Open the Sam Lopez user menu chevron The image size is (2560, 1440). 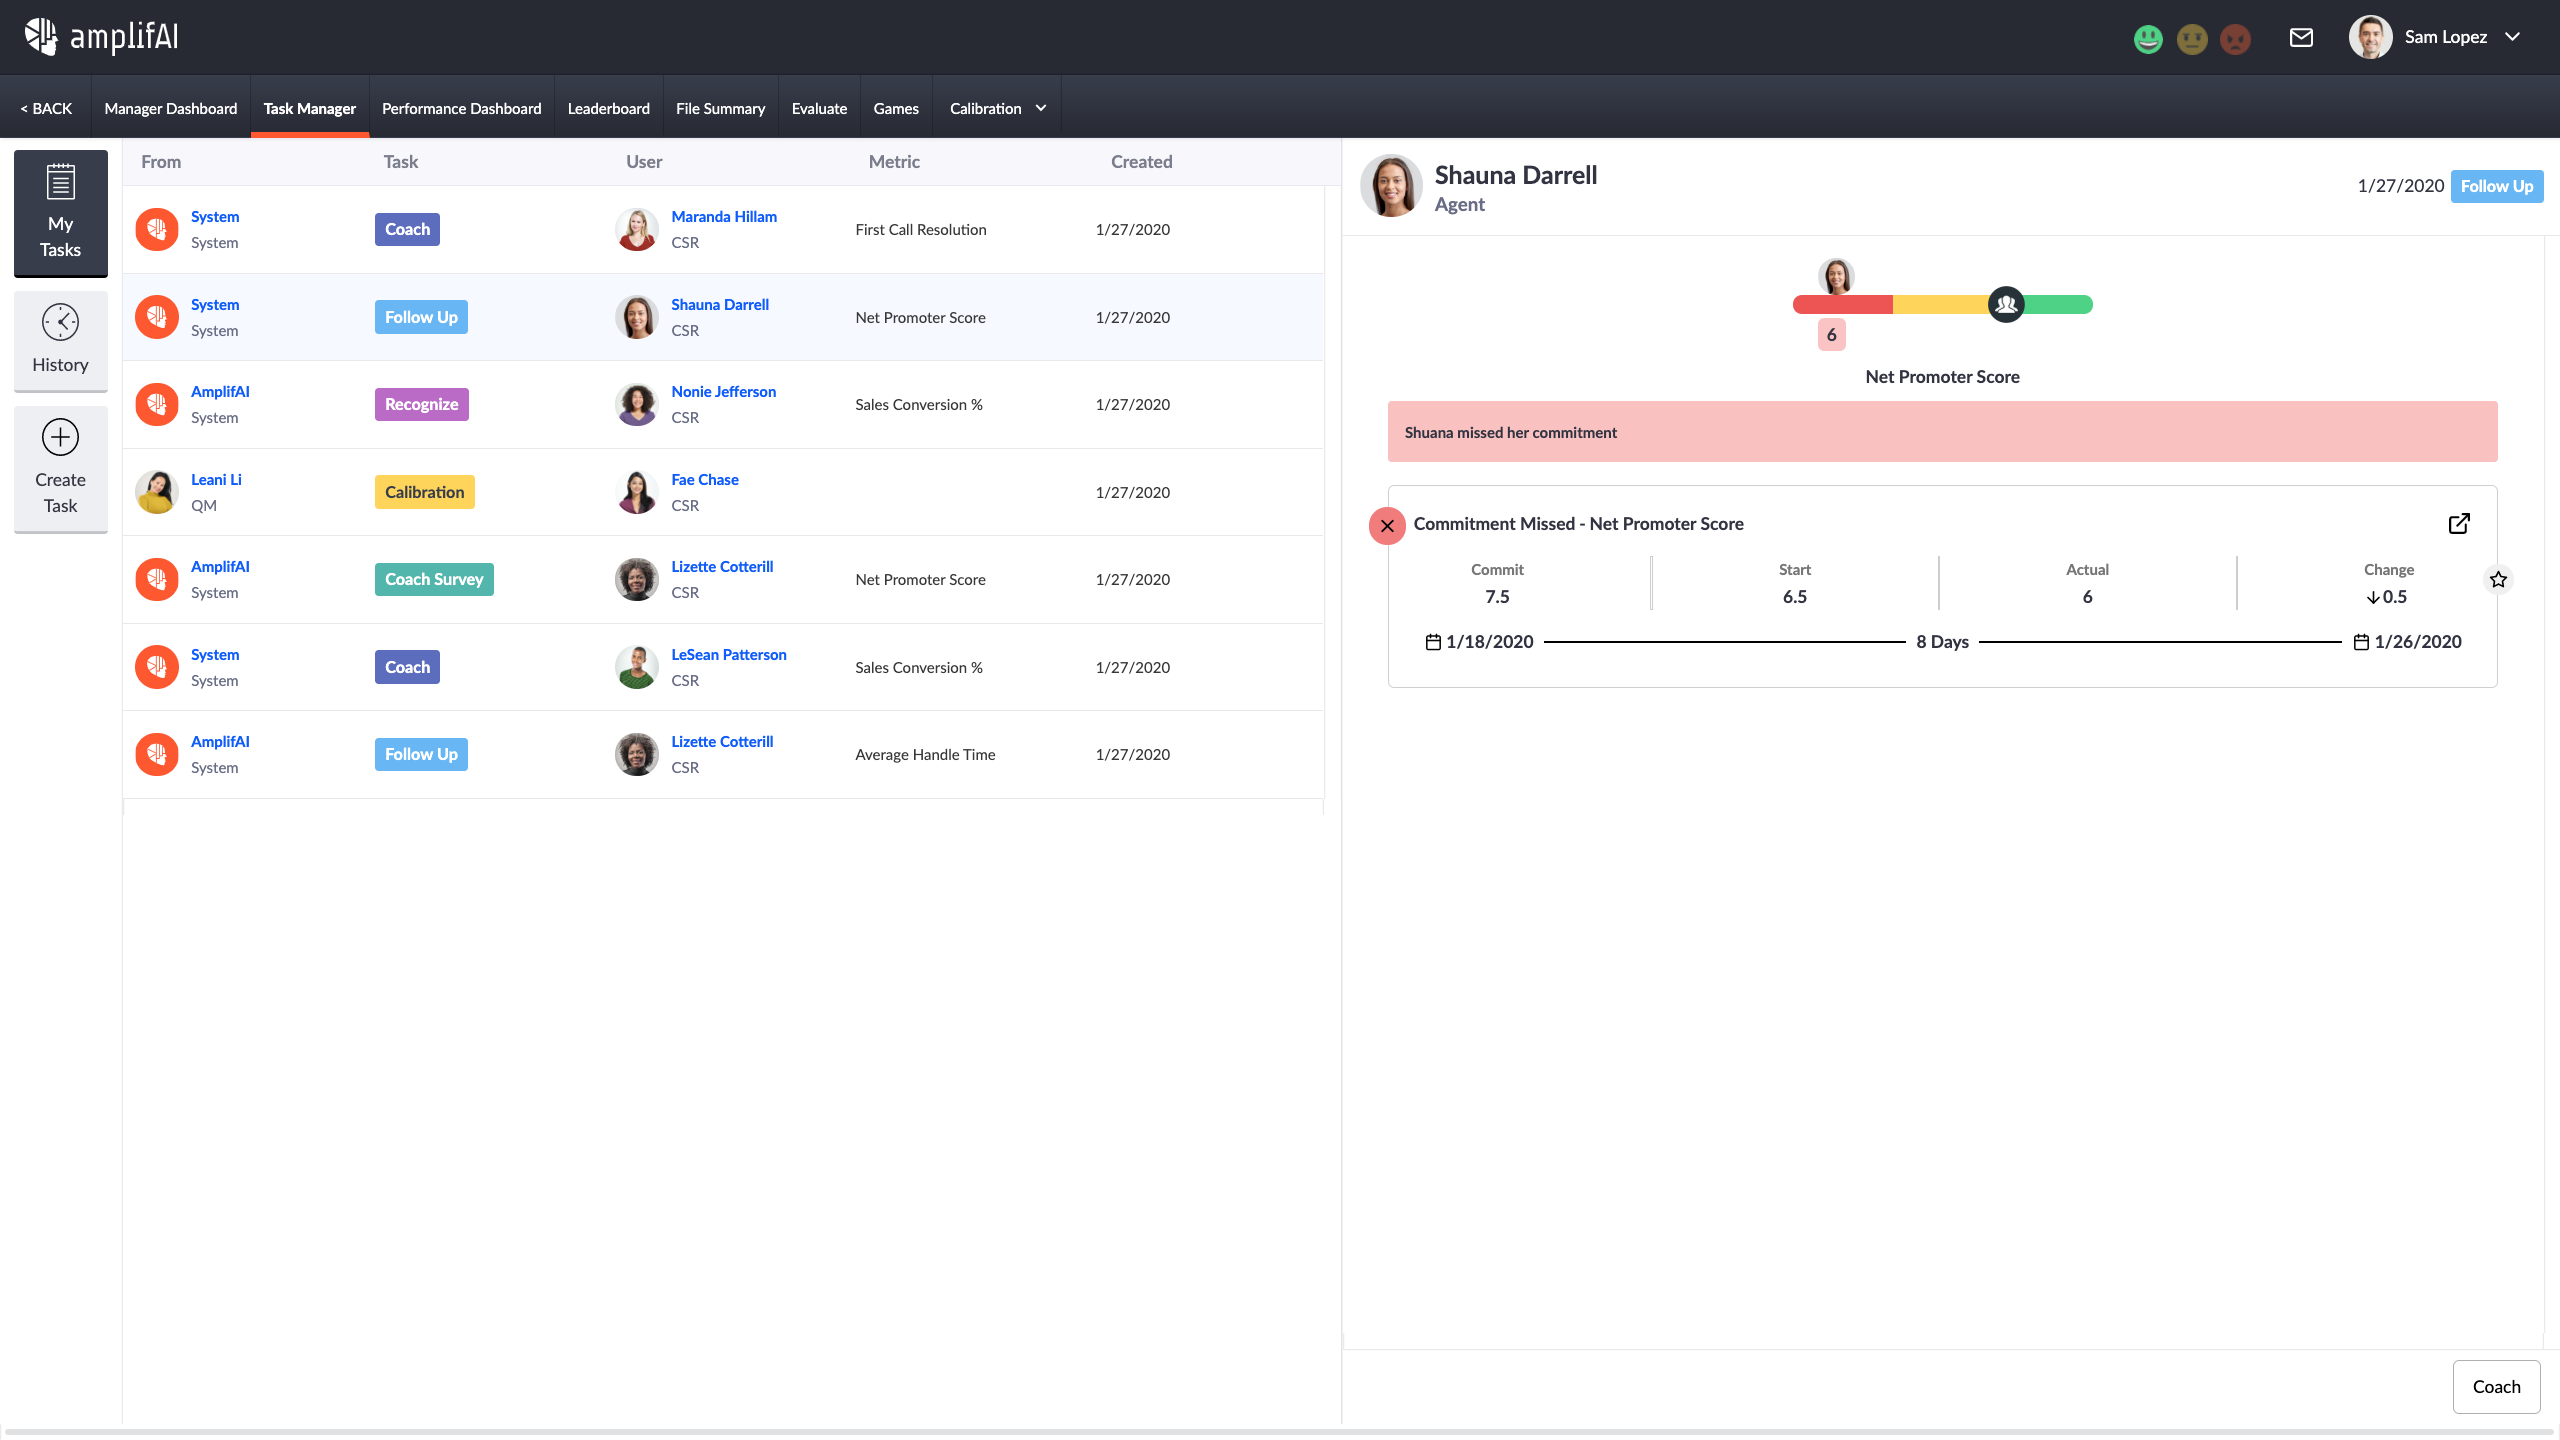point(2513,37)
